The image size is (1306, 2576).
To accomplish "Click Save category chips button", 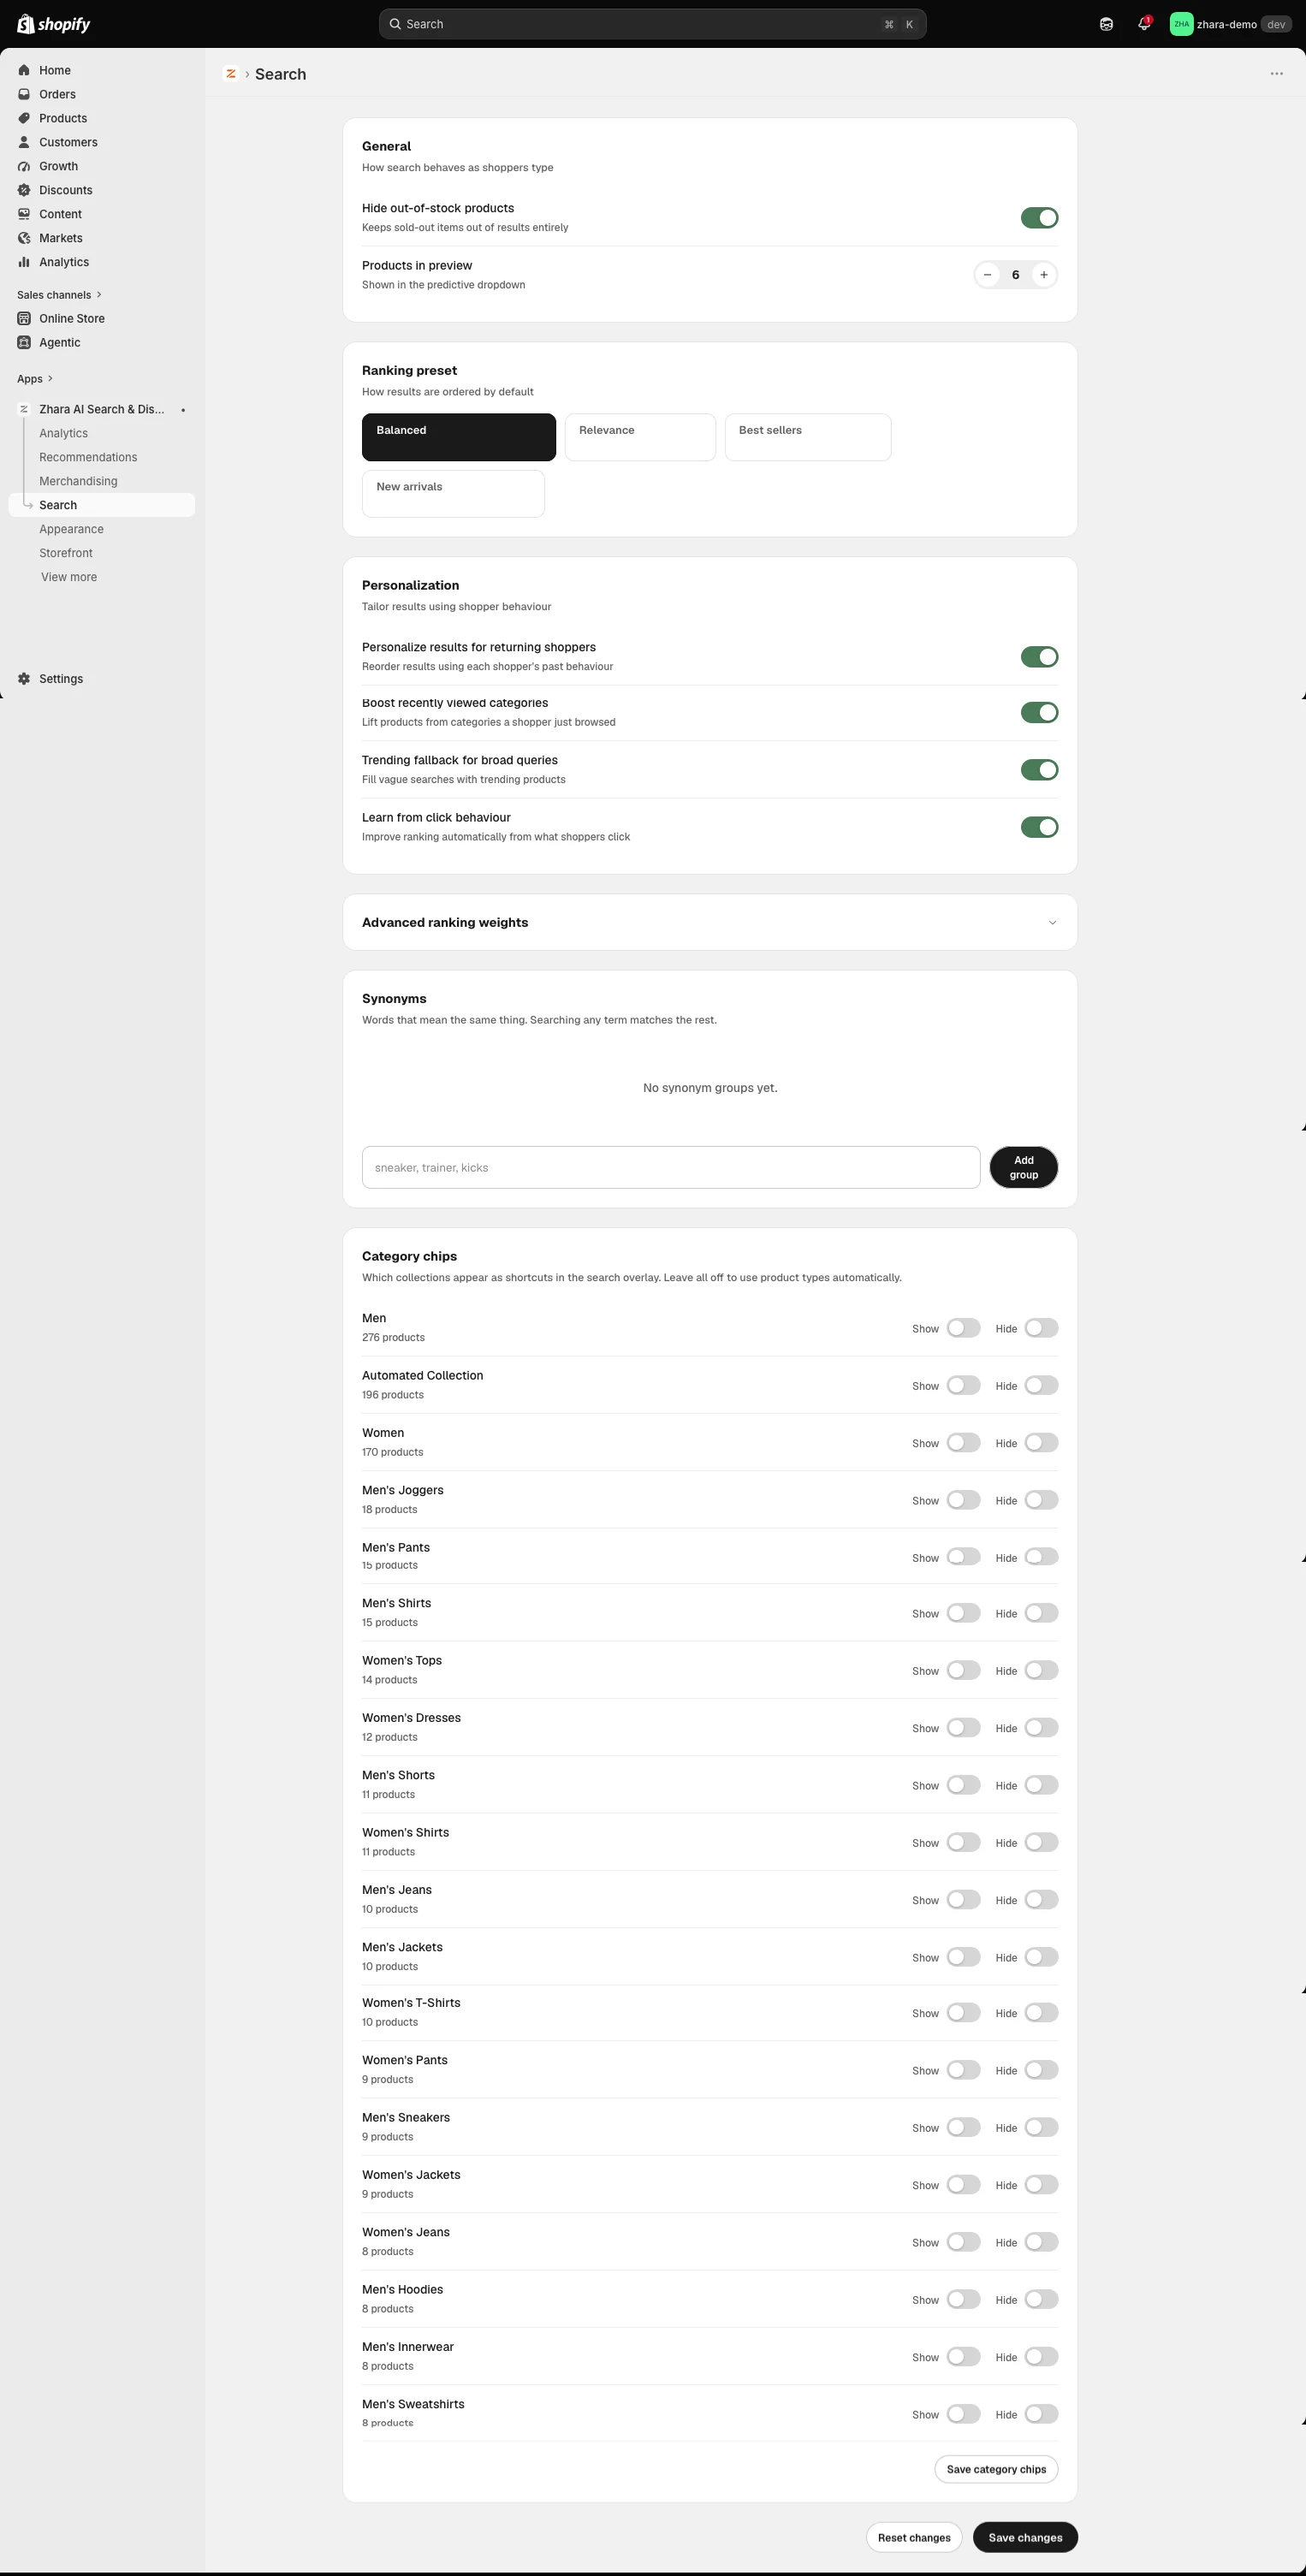I will pyautogui.click(x=996, y=2469).
